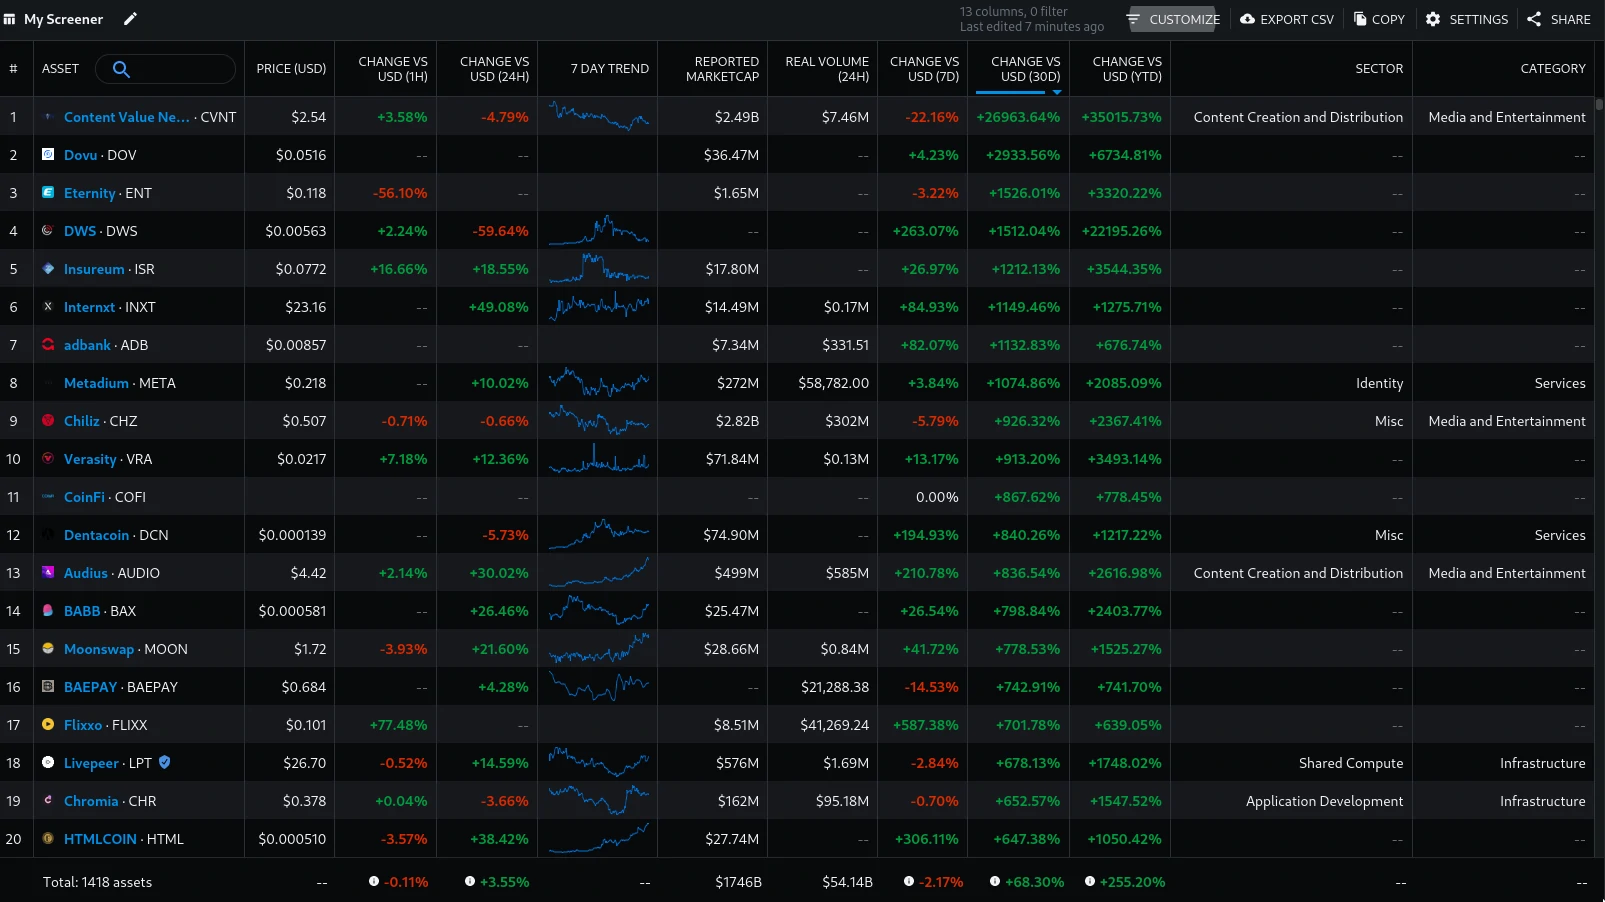Viewport: 1605px width, 902px height.
Task: Click the Verasity coin icon
Action: pos(48,459)
